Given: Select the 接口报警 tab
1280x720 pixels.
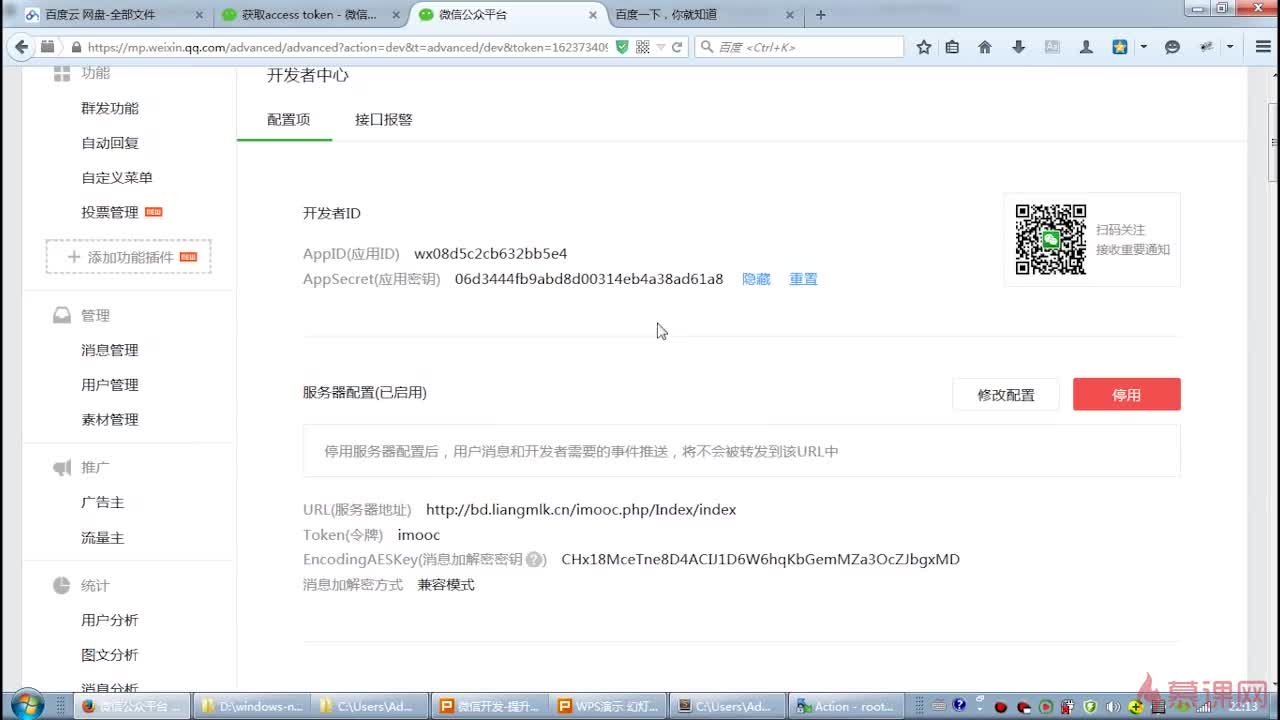Looking at the screenshot, I should [383, 119].
